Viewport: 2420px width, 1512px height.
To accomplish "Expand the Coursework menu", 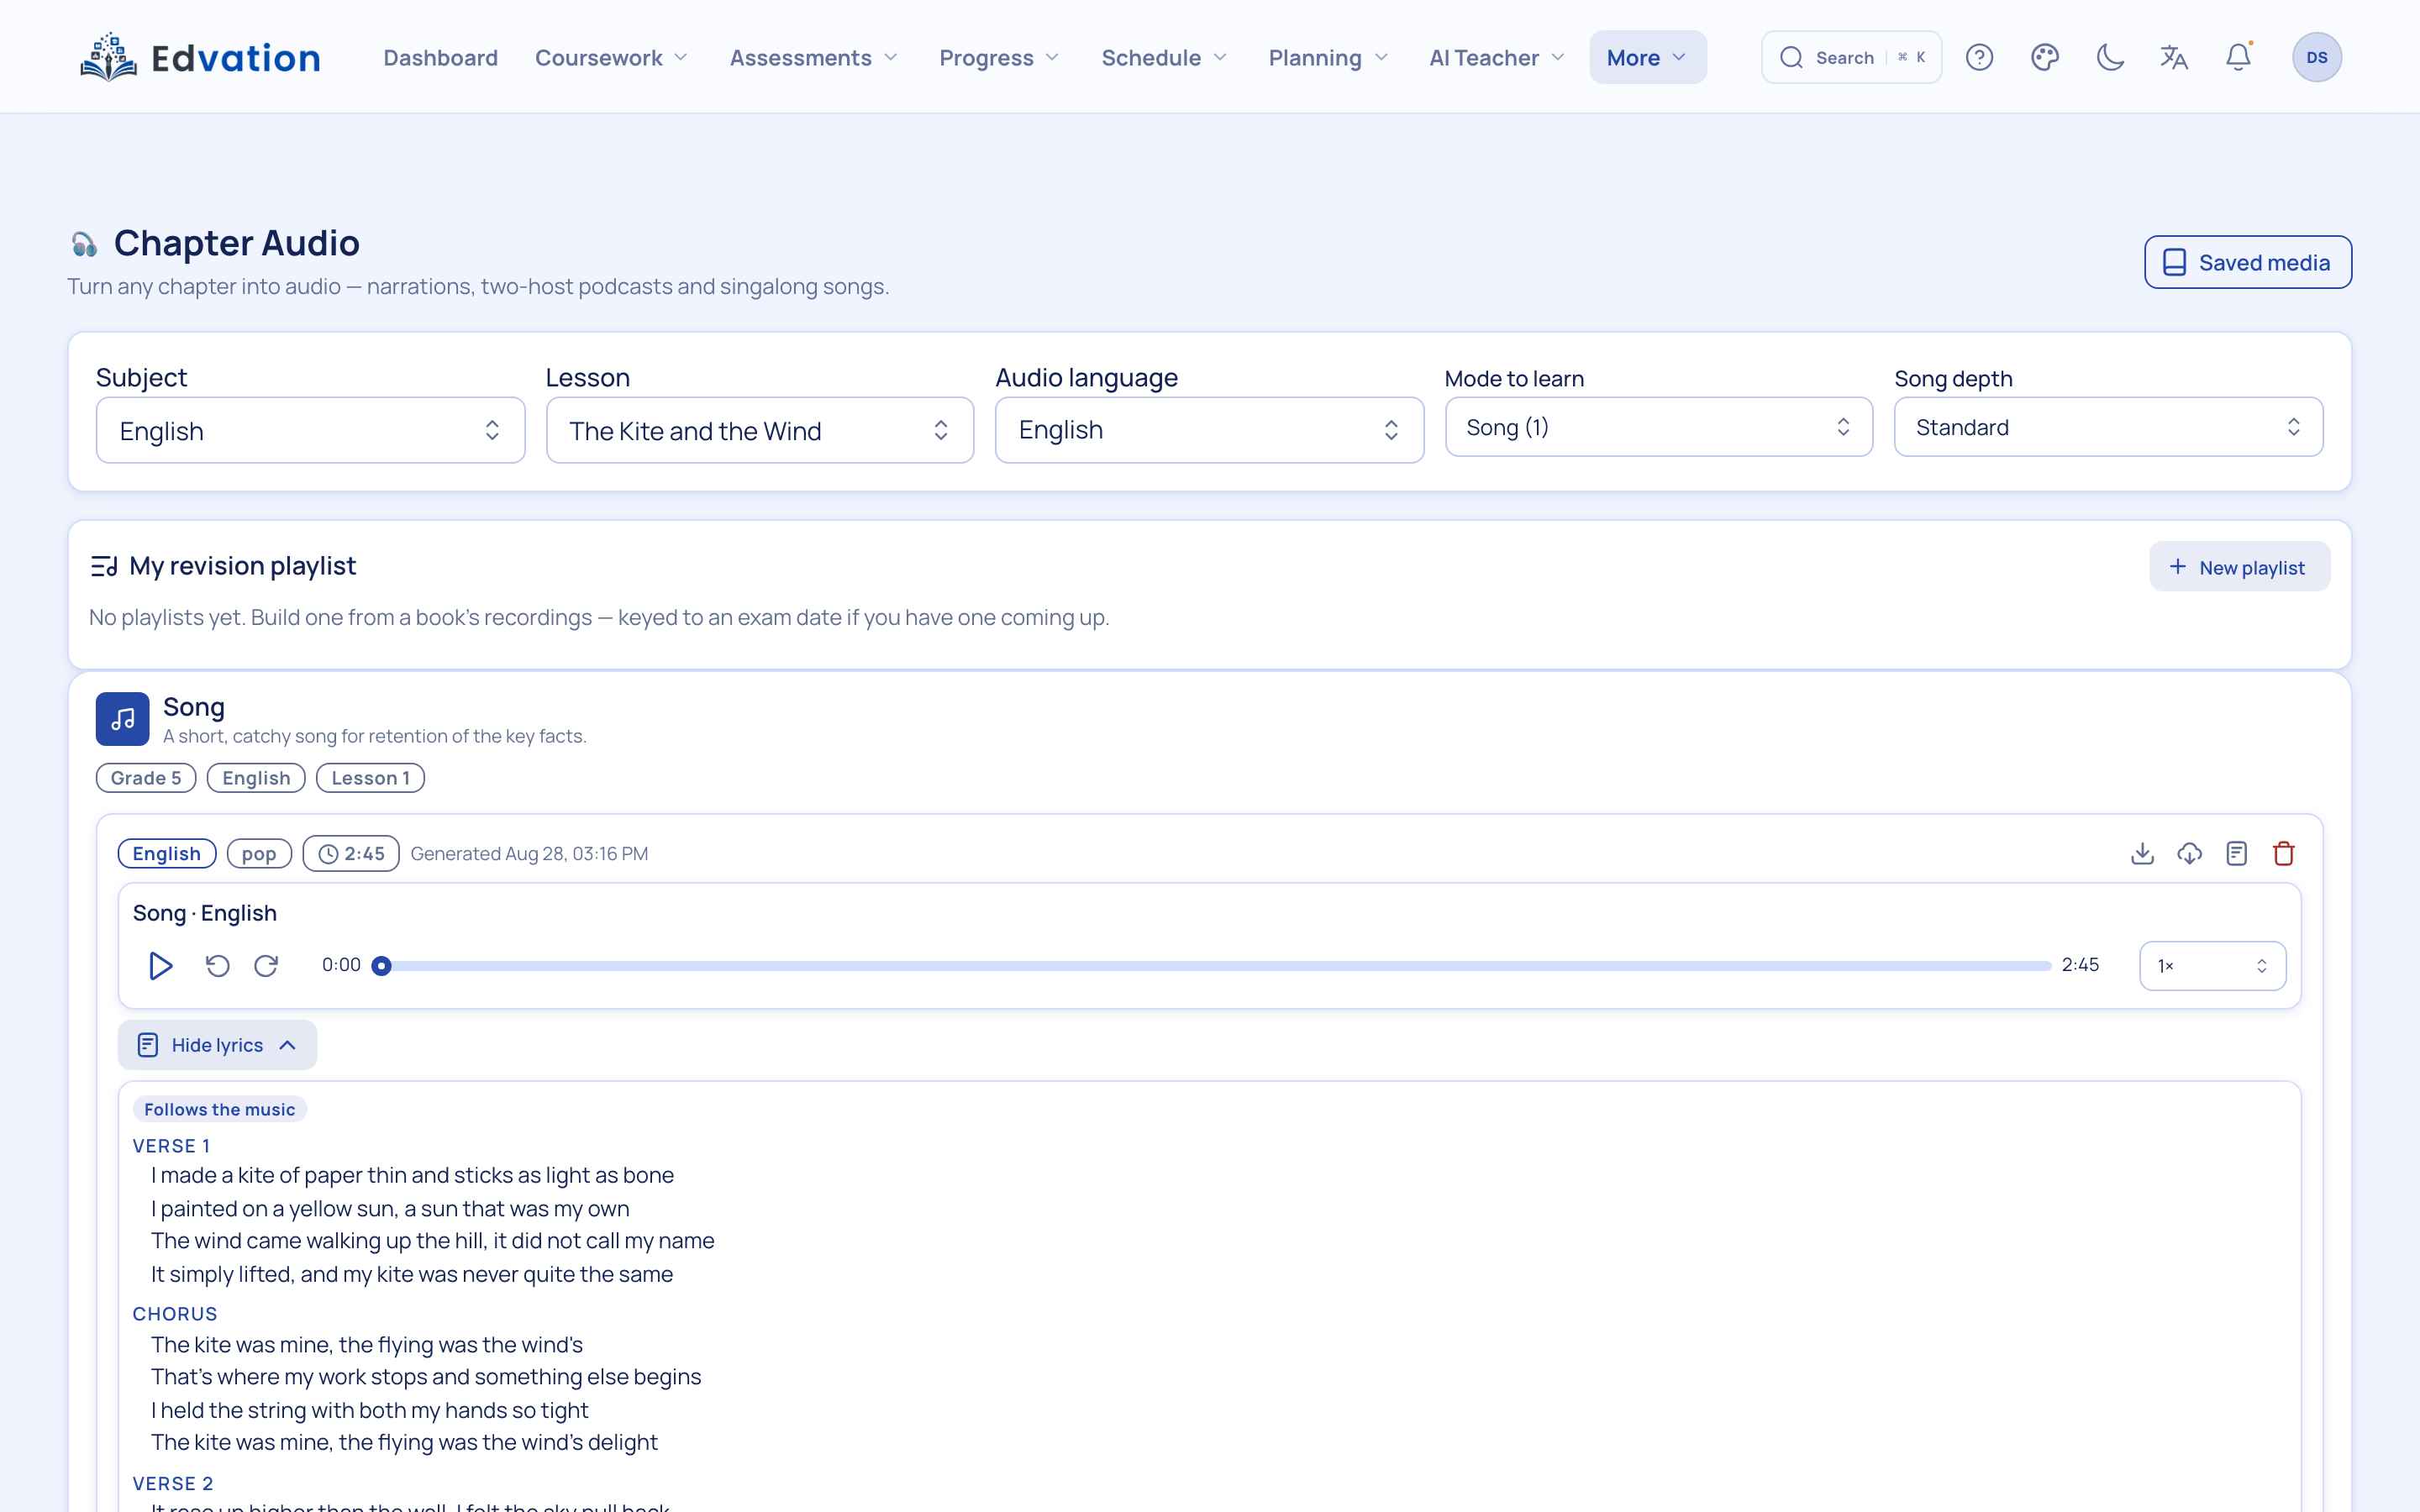I will [x=612, y=57].
